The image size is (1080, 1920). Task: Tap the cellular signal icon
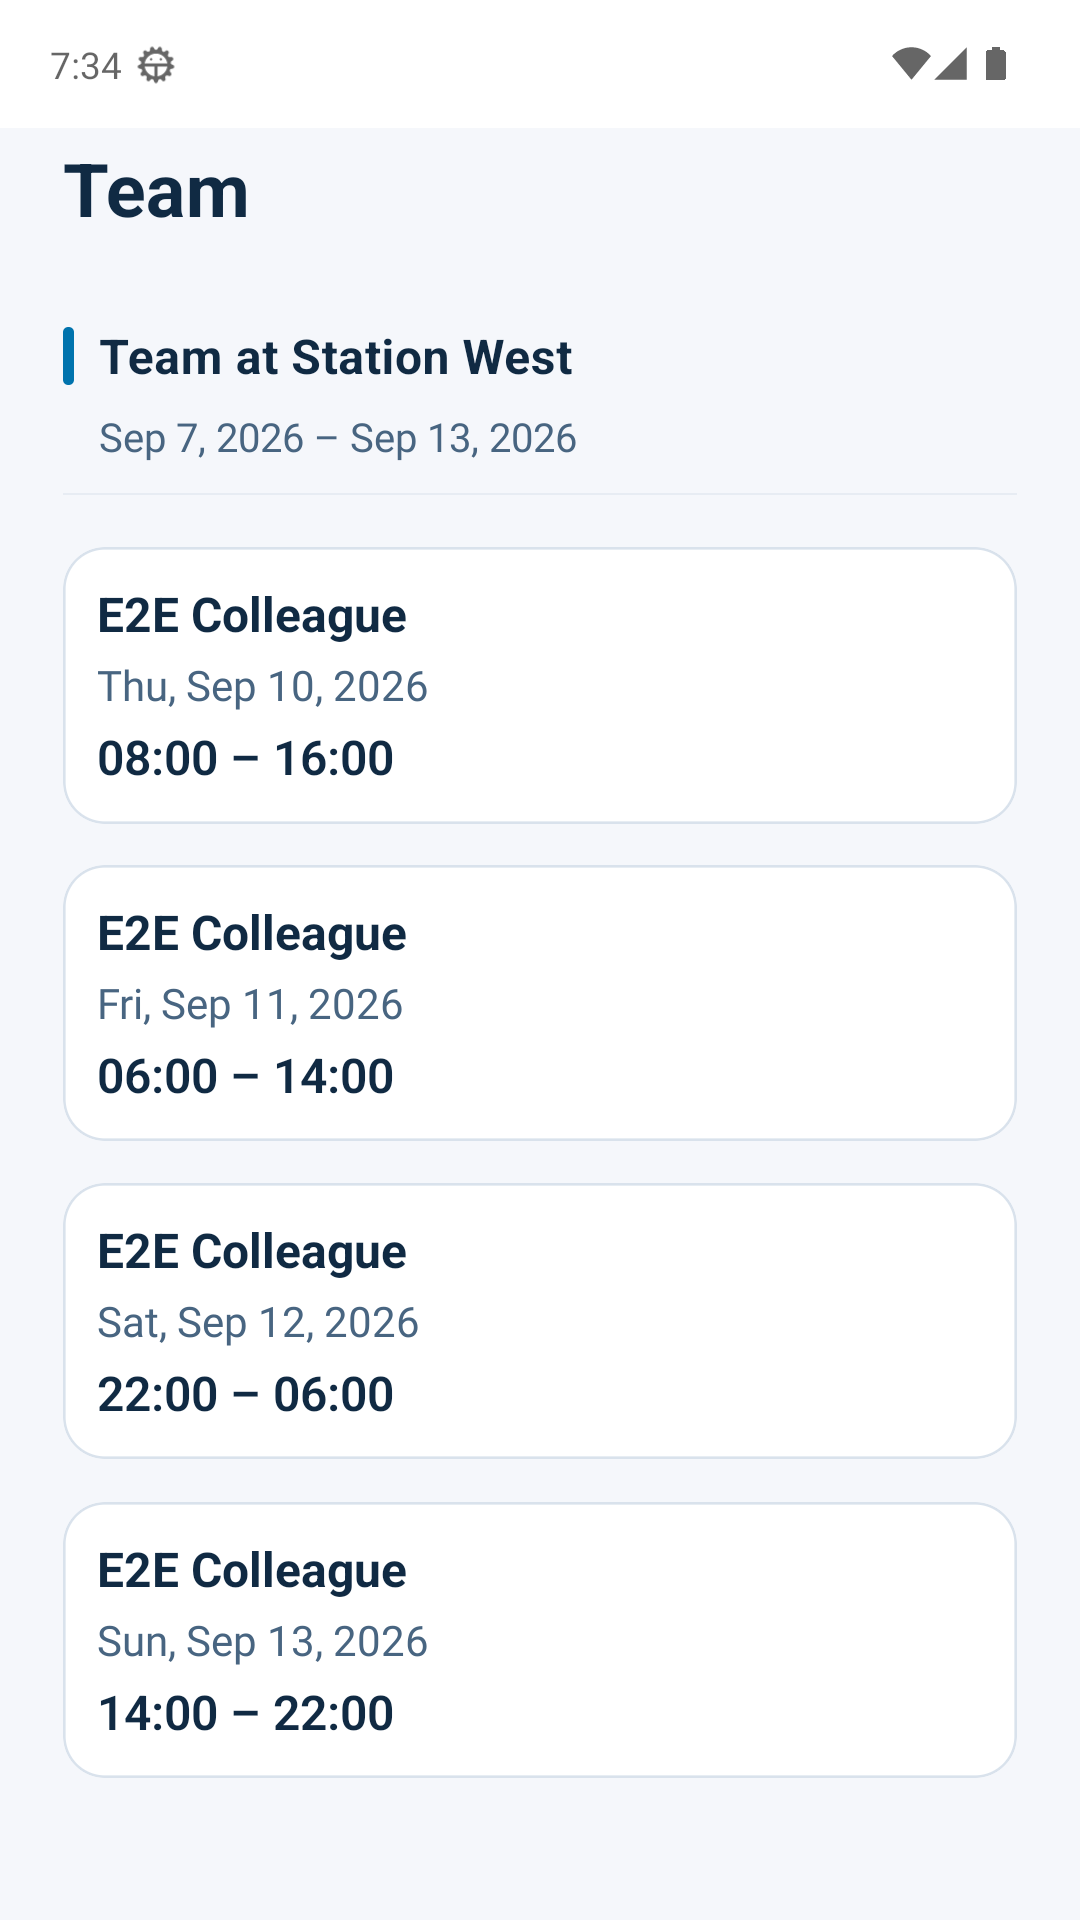951,64
